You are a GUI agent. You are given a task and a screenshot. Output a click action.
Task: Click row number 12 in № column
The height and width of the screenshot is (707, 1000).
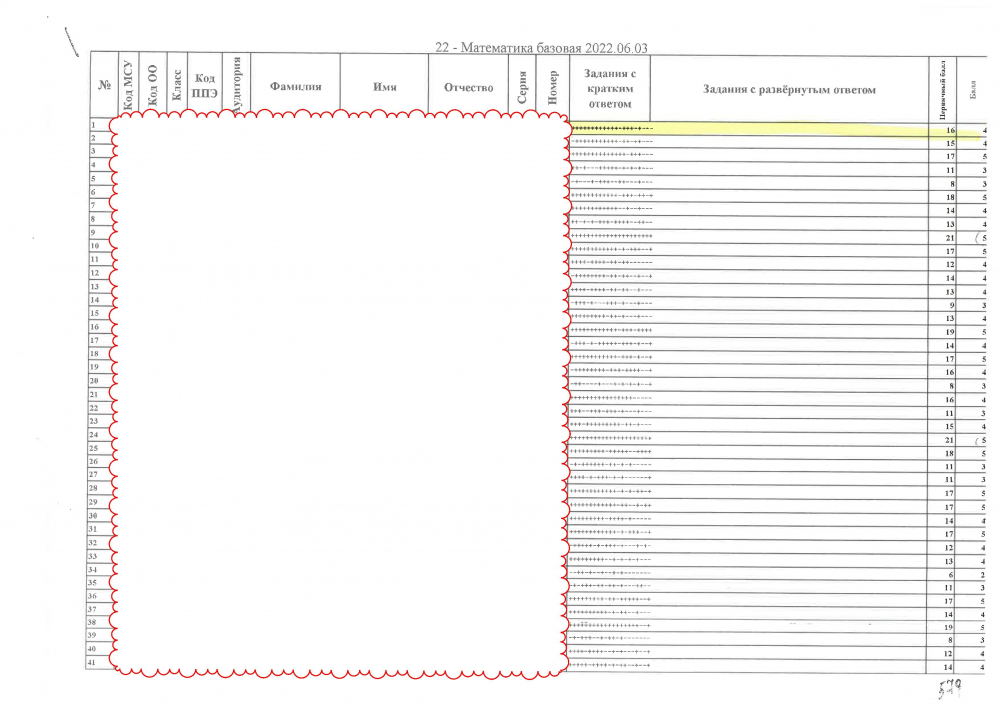point(94,273)
